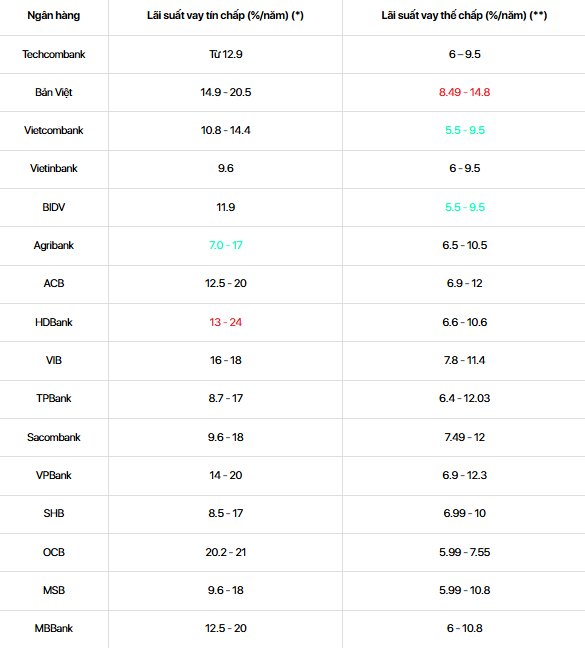The height and width of the screenshot is (648, 585).
Task: Click MSB's 5.99 - 10.8 mortgage rate
Action: (x=464, y=590)
